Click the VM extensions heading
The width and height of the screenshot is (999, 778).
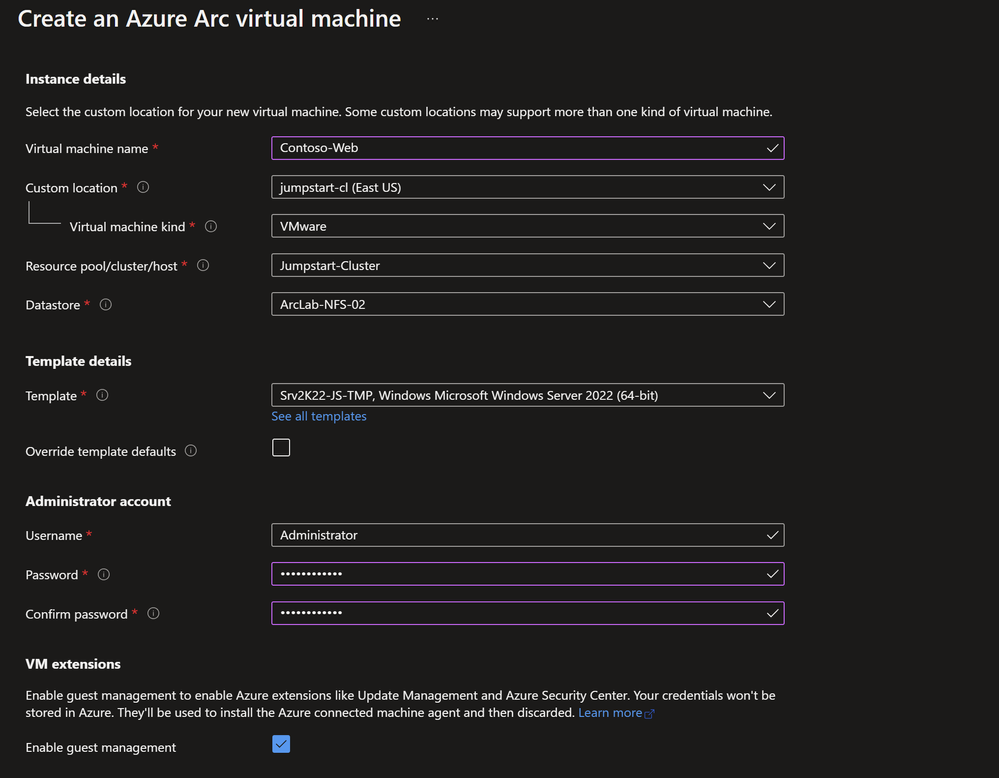pyautogui.click(x=73, y=664)
